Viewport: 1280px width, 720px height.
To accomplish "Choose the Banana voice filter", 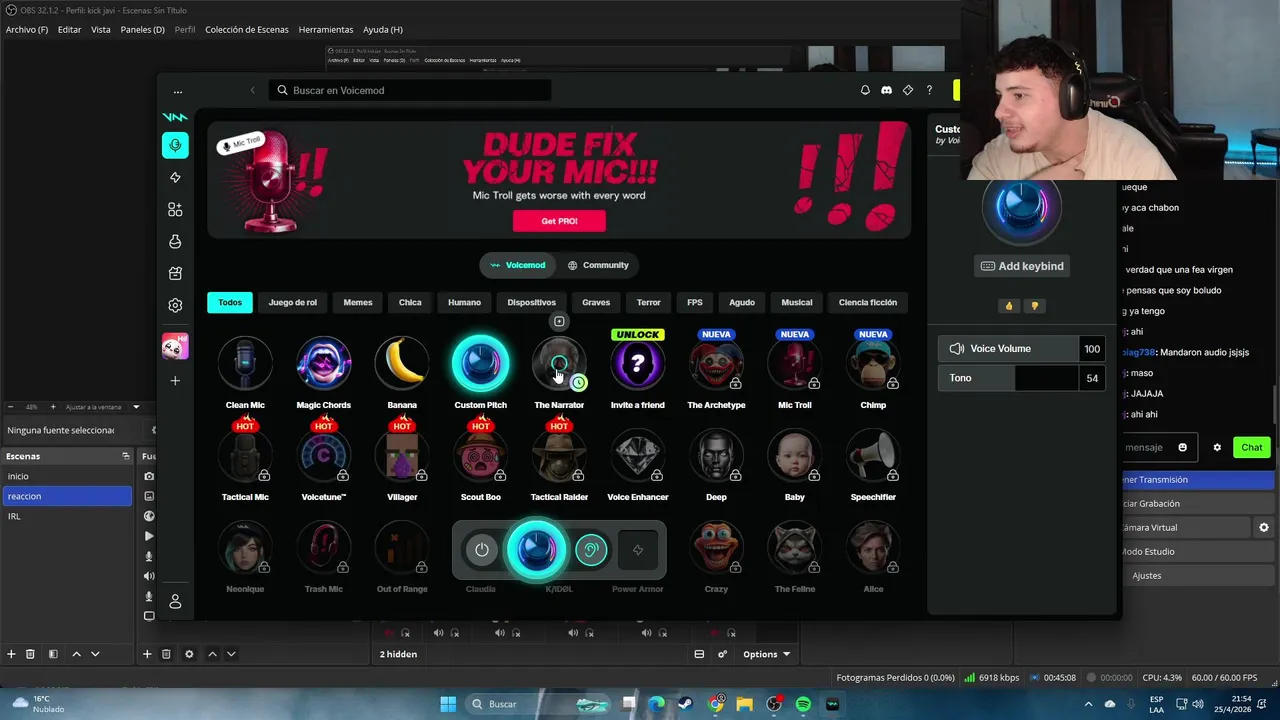I will click(402, 363).
